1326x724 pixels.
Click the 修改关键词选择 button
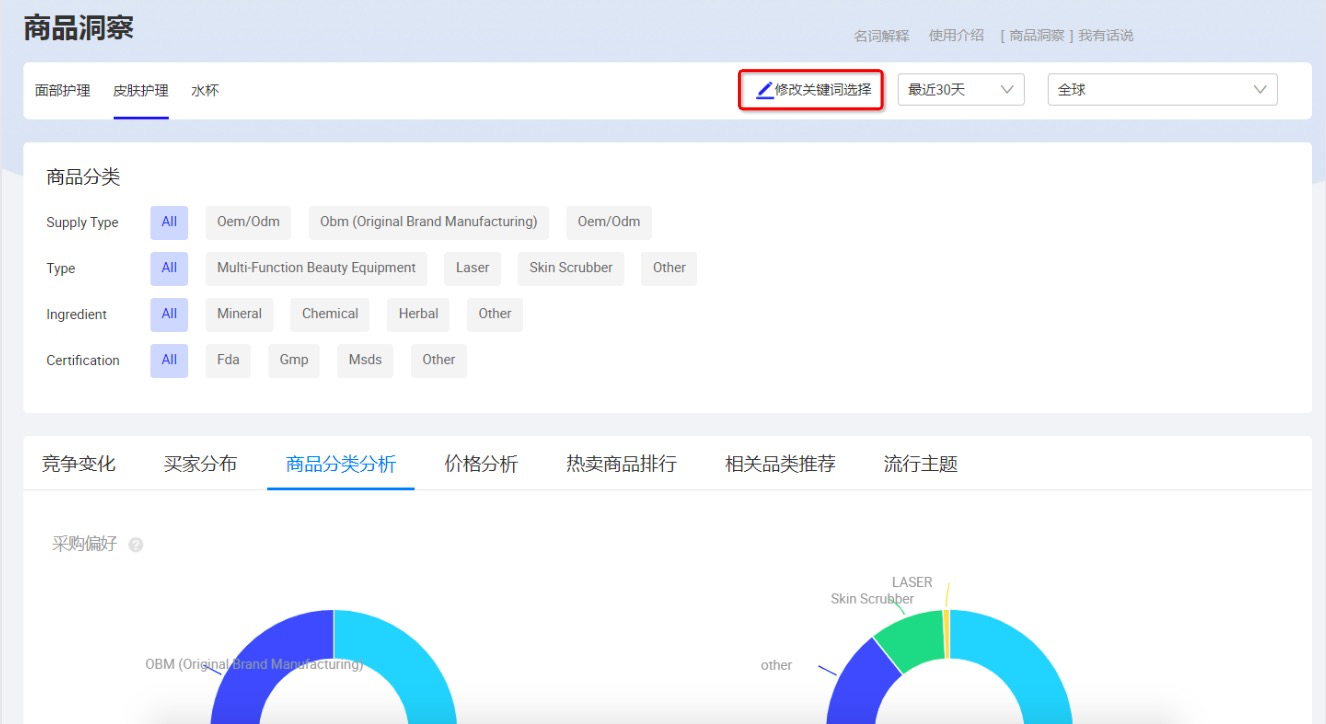pos(811,90)
